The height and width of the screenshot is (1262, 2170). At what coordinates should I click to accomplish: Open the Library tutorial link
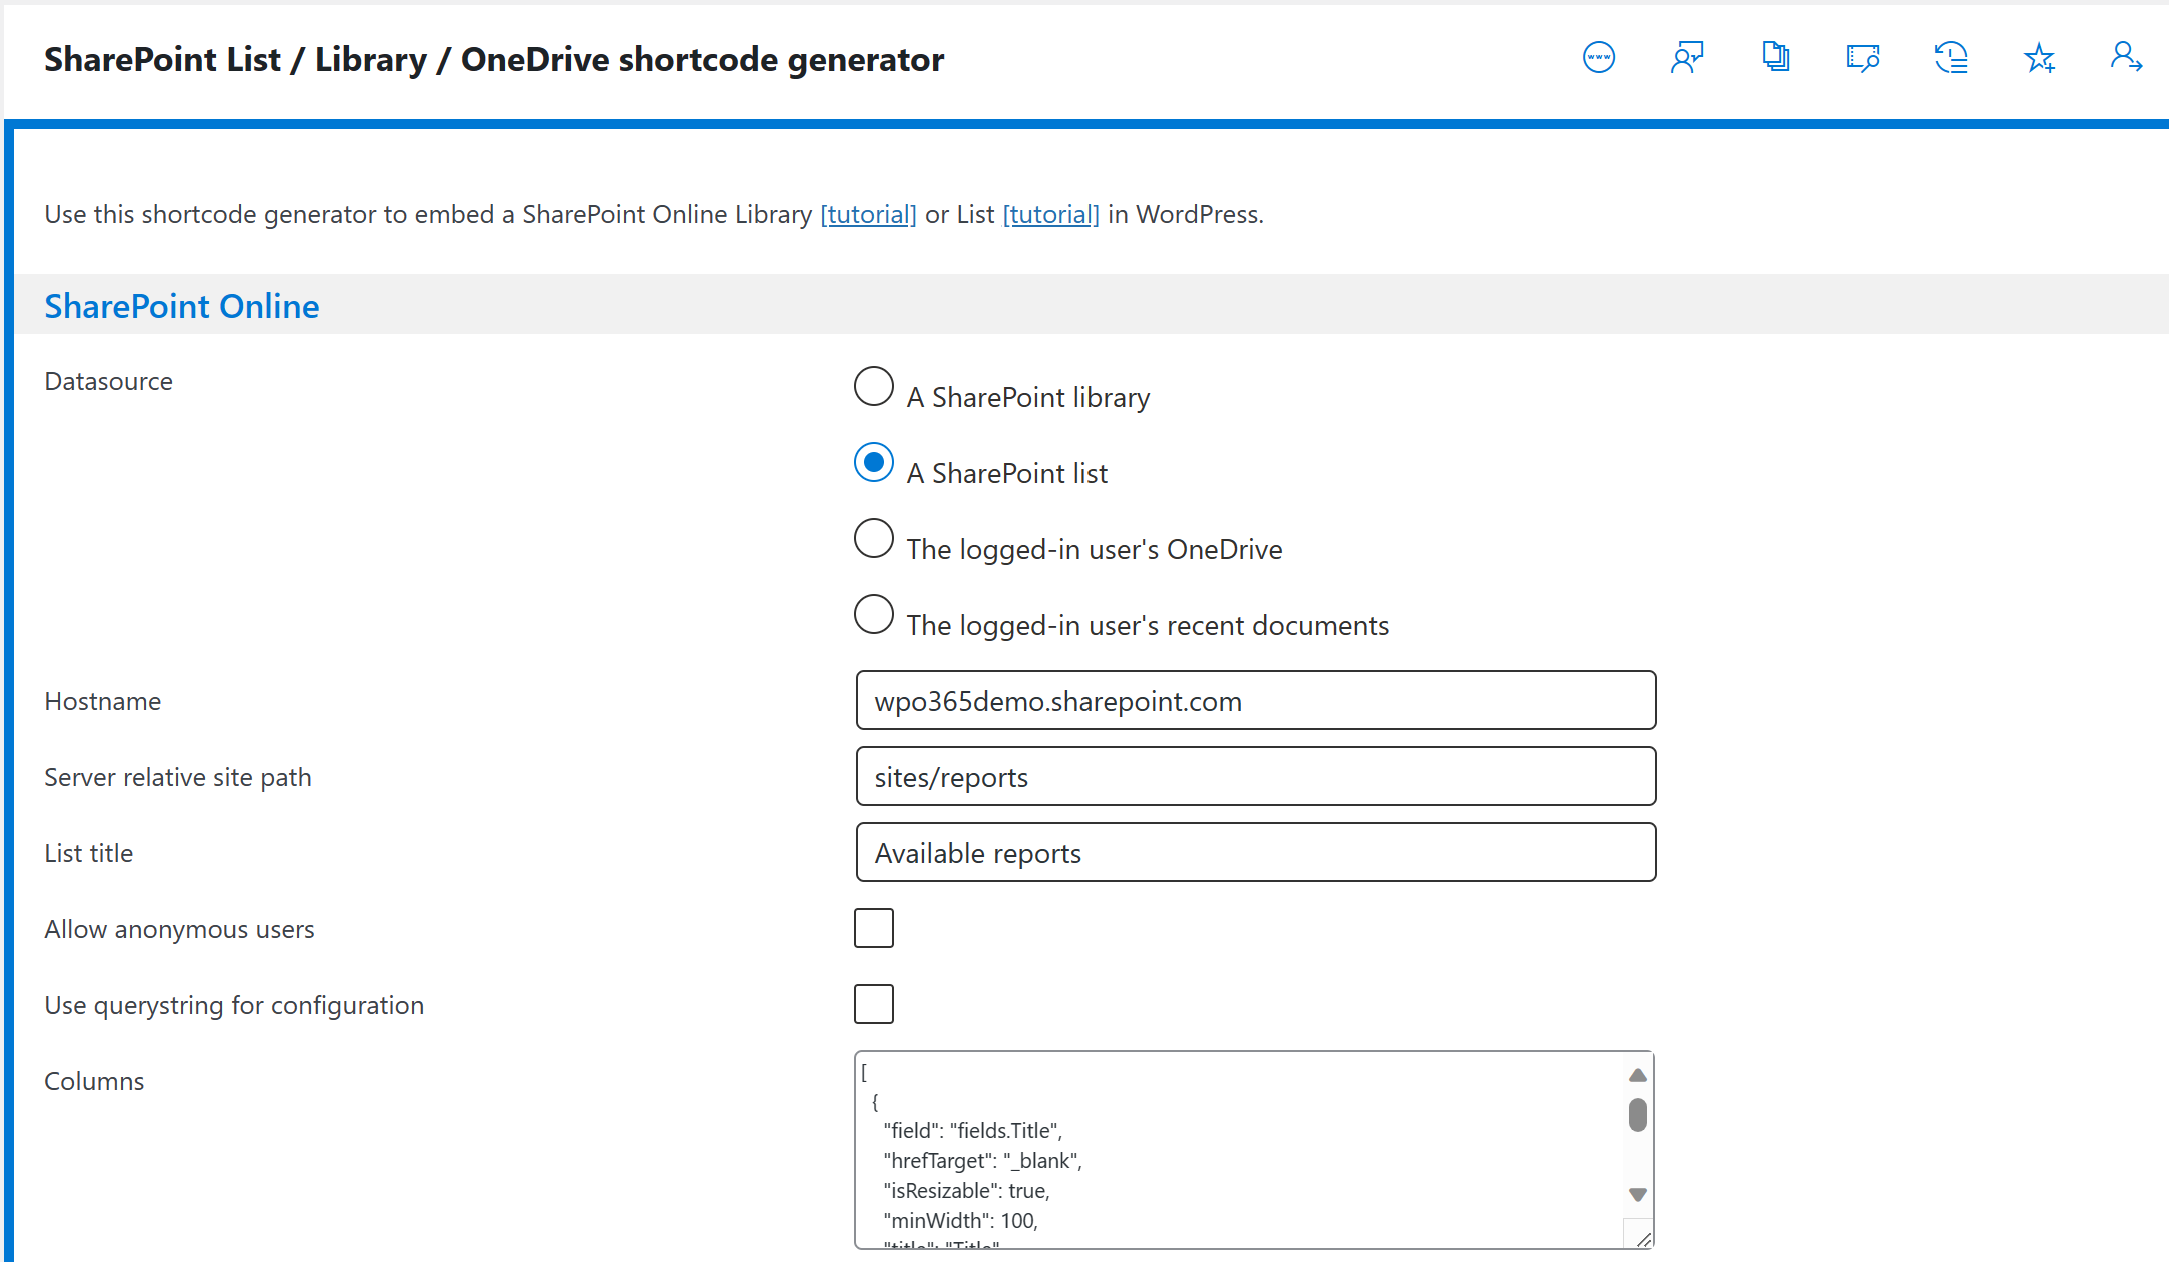(x=868, y=214)
